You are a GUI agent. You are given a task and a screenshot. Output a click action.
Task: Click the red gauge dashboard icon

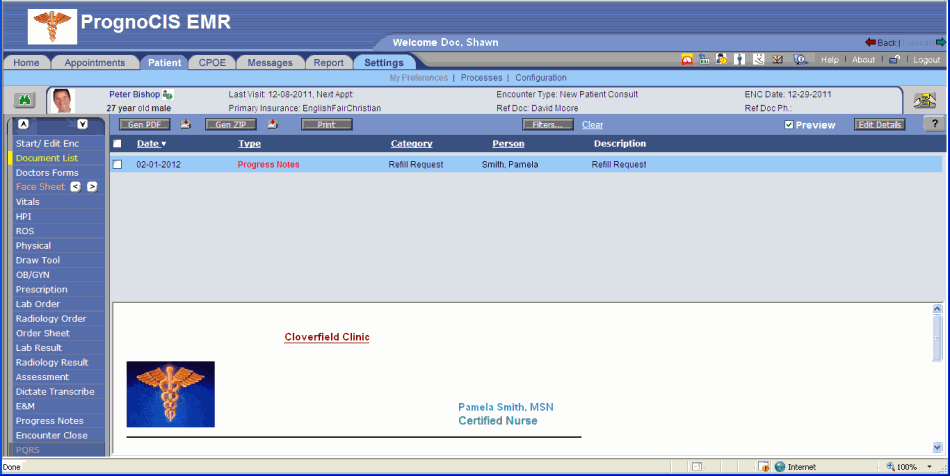687,59
